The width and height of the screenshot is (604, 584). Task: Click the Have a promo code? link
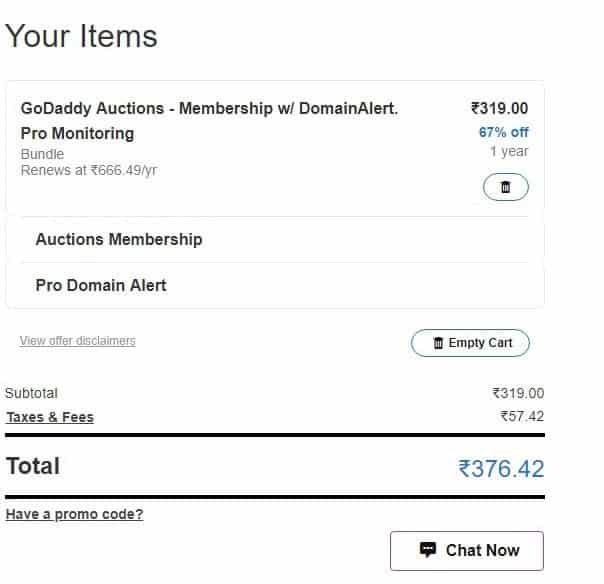(x=74, y=514)
